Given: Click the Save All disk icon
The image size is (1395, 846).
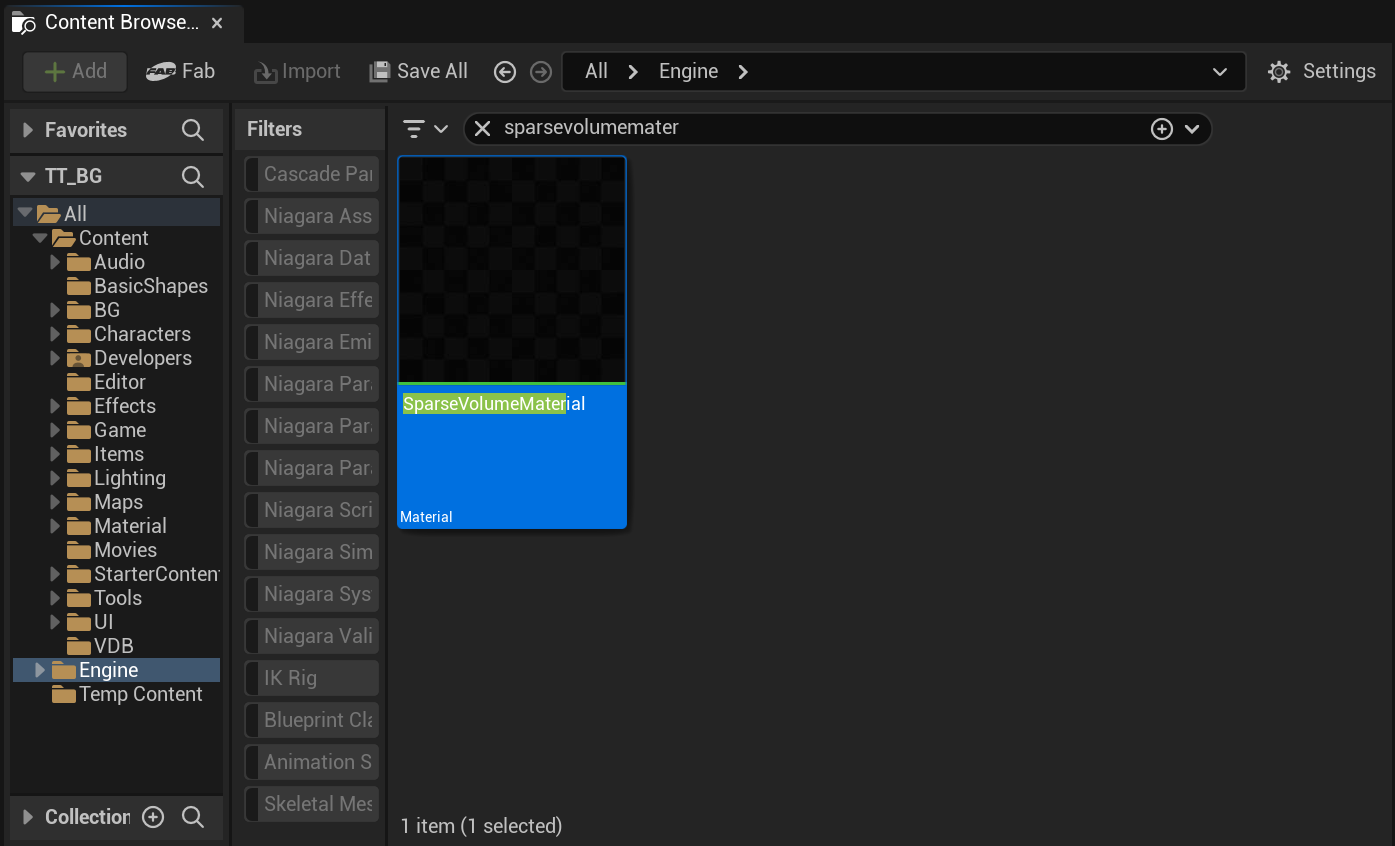Looking at the screenshot, I should pos(379,72).
